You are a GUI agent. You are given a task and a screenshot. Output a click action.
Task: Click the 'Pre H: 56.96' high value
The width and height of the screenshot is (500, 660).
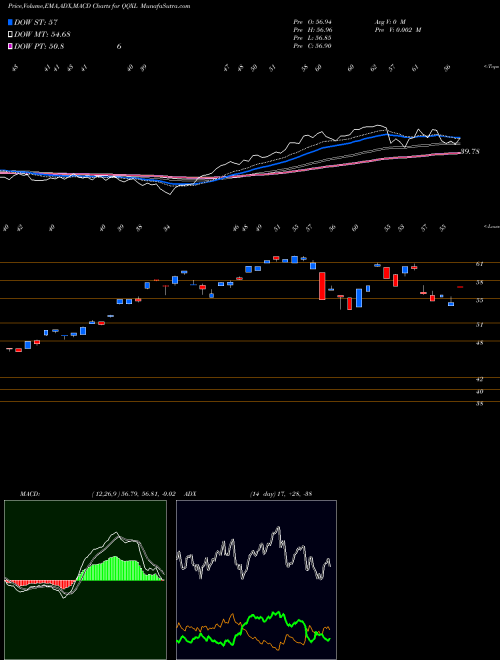pos(313,29)
